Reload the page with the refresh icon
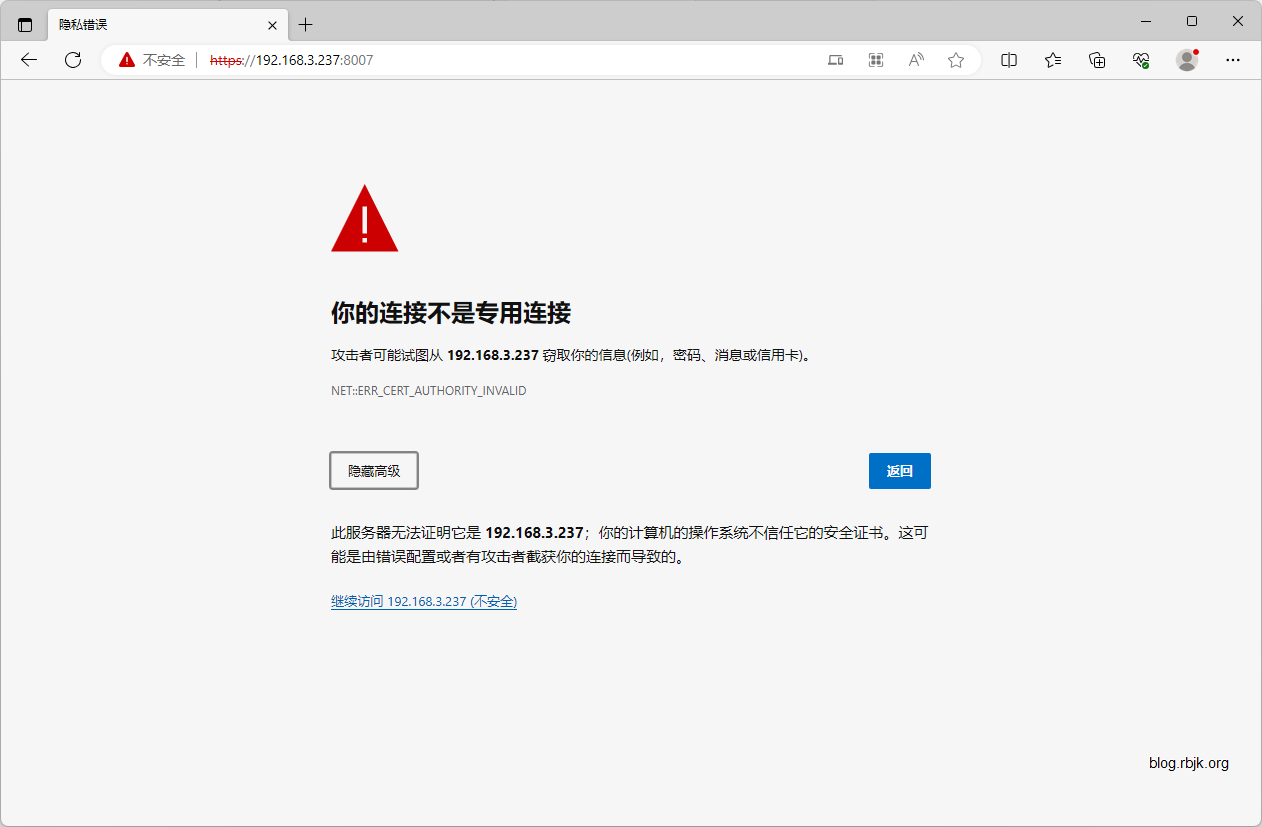This screenshot has height=827, width=1262. pyautogui.click(x=73, y=60)
